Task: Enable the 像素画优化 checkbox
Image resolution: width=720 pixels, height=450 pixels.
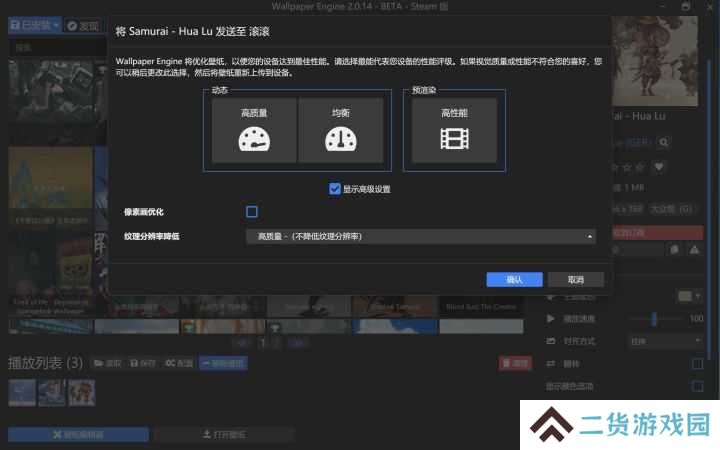Action: [x=252, y=212]
